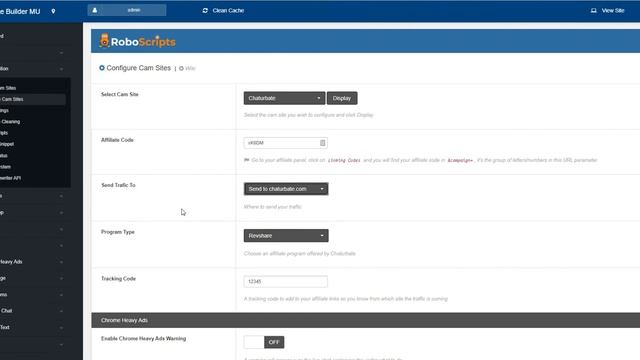The height and width of the screenshot is (360, 640).
Task: Click the View Site link
Action: pyautogui.click(x=608, y=11)
